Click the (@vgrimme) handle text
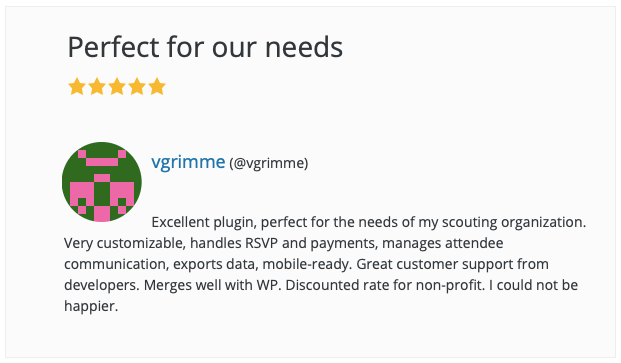The width and height of the screenshot is (621, 363). [x=269, y=163]
